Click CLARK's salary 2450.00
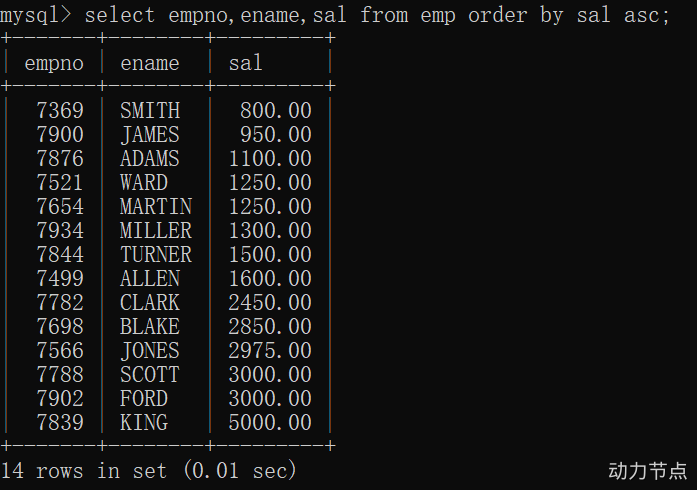This screenshot has width=697, height=490. [x=270, y=302]
